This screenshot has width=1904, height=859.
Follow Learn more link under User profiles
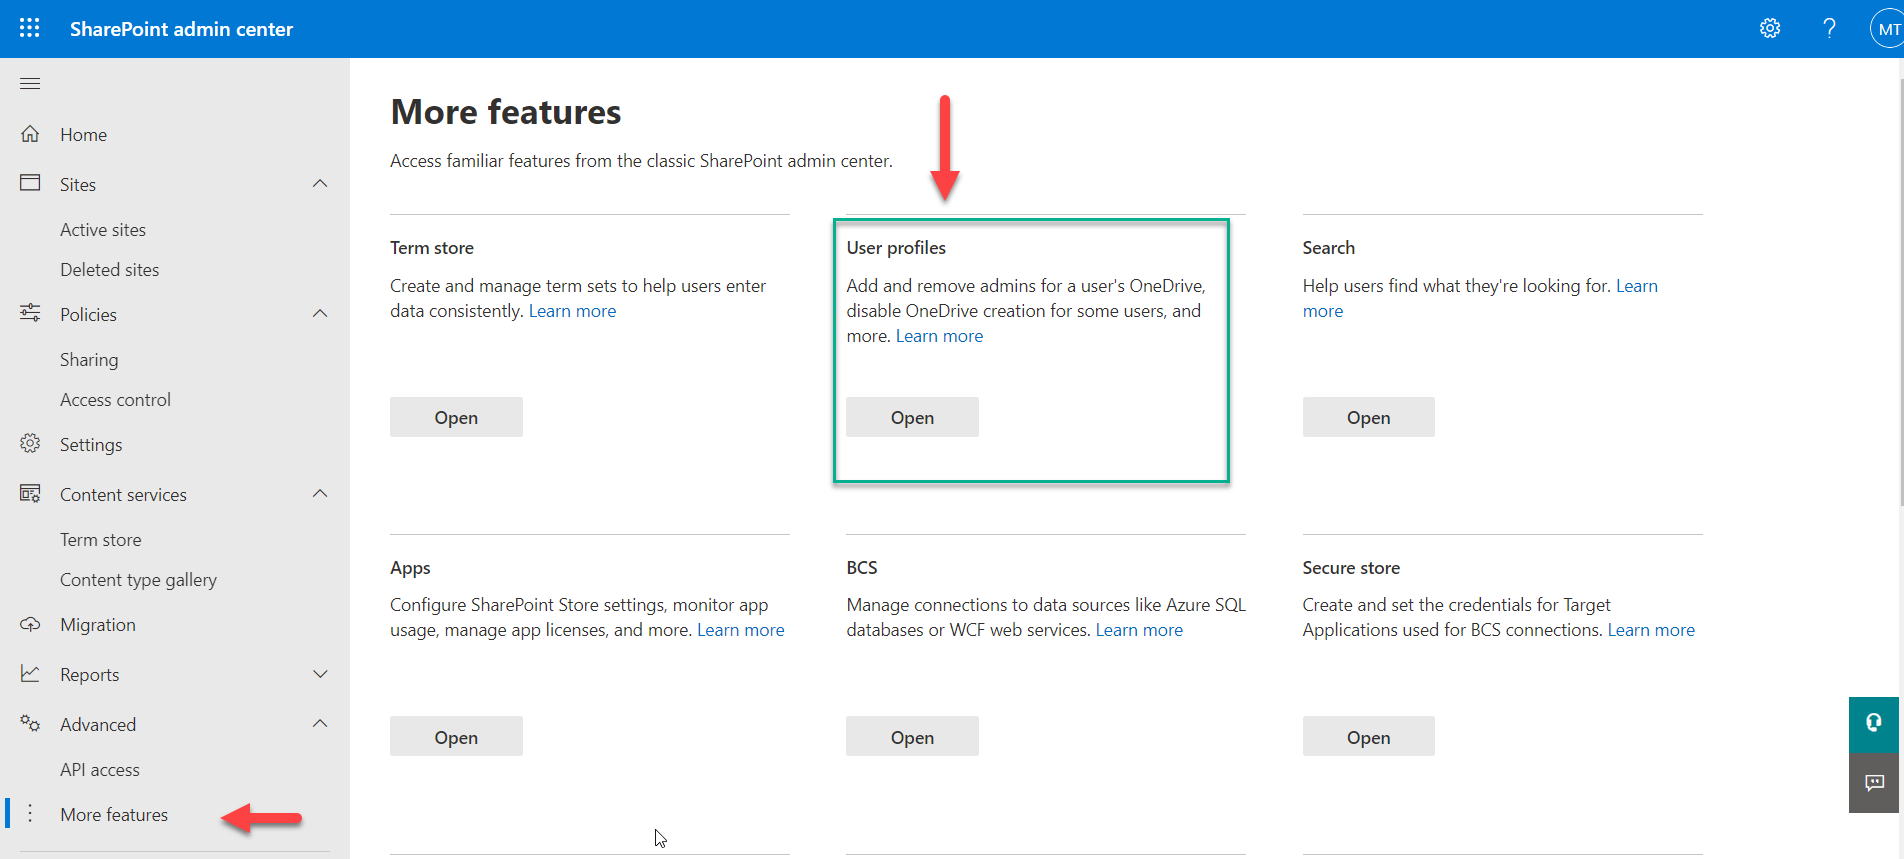click(x=939, y=336)
